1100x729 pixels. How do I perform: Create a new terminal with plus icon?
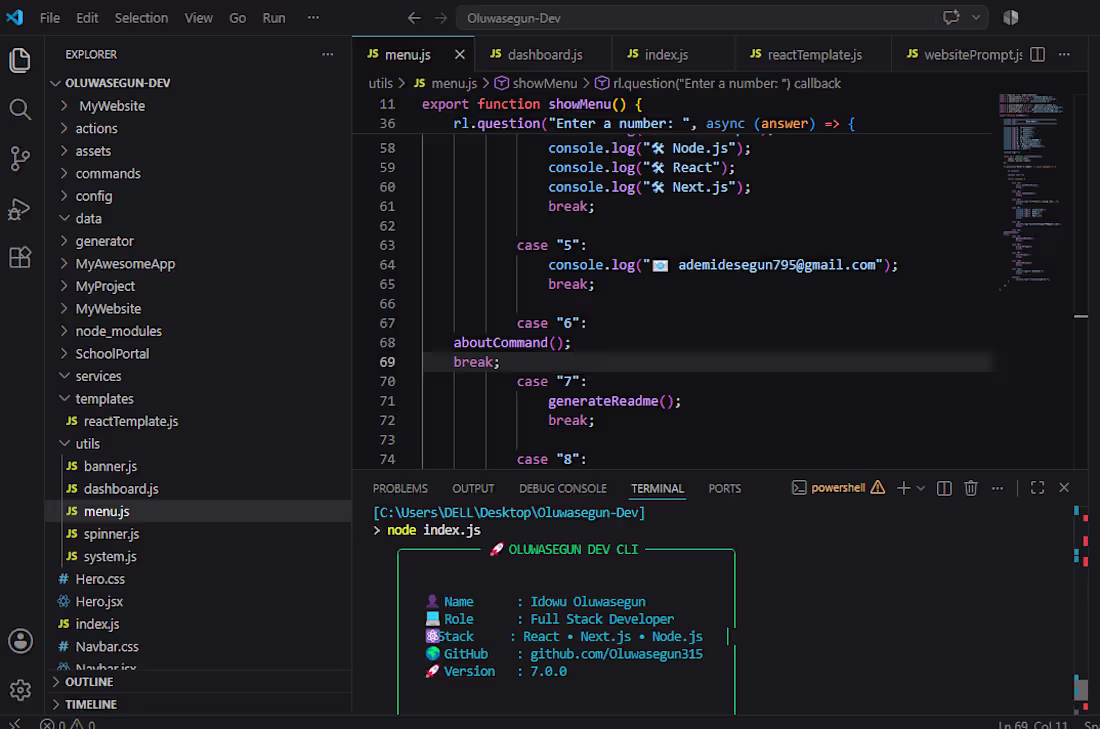pyautogui.click(x=904, y=488)
